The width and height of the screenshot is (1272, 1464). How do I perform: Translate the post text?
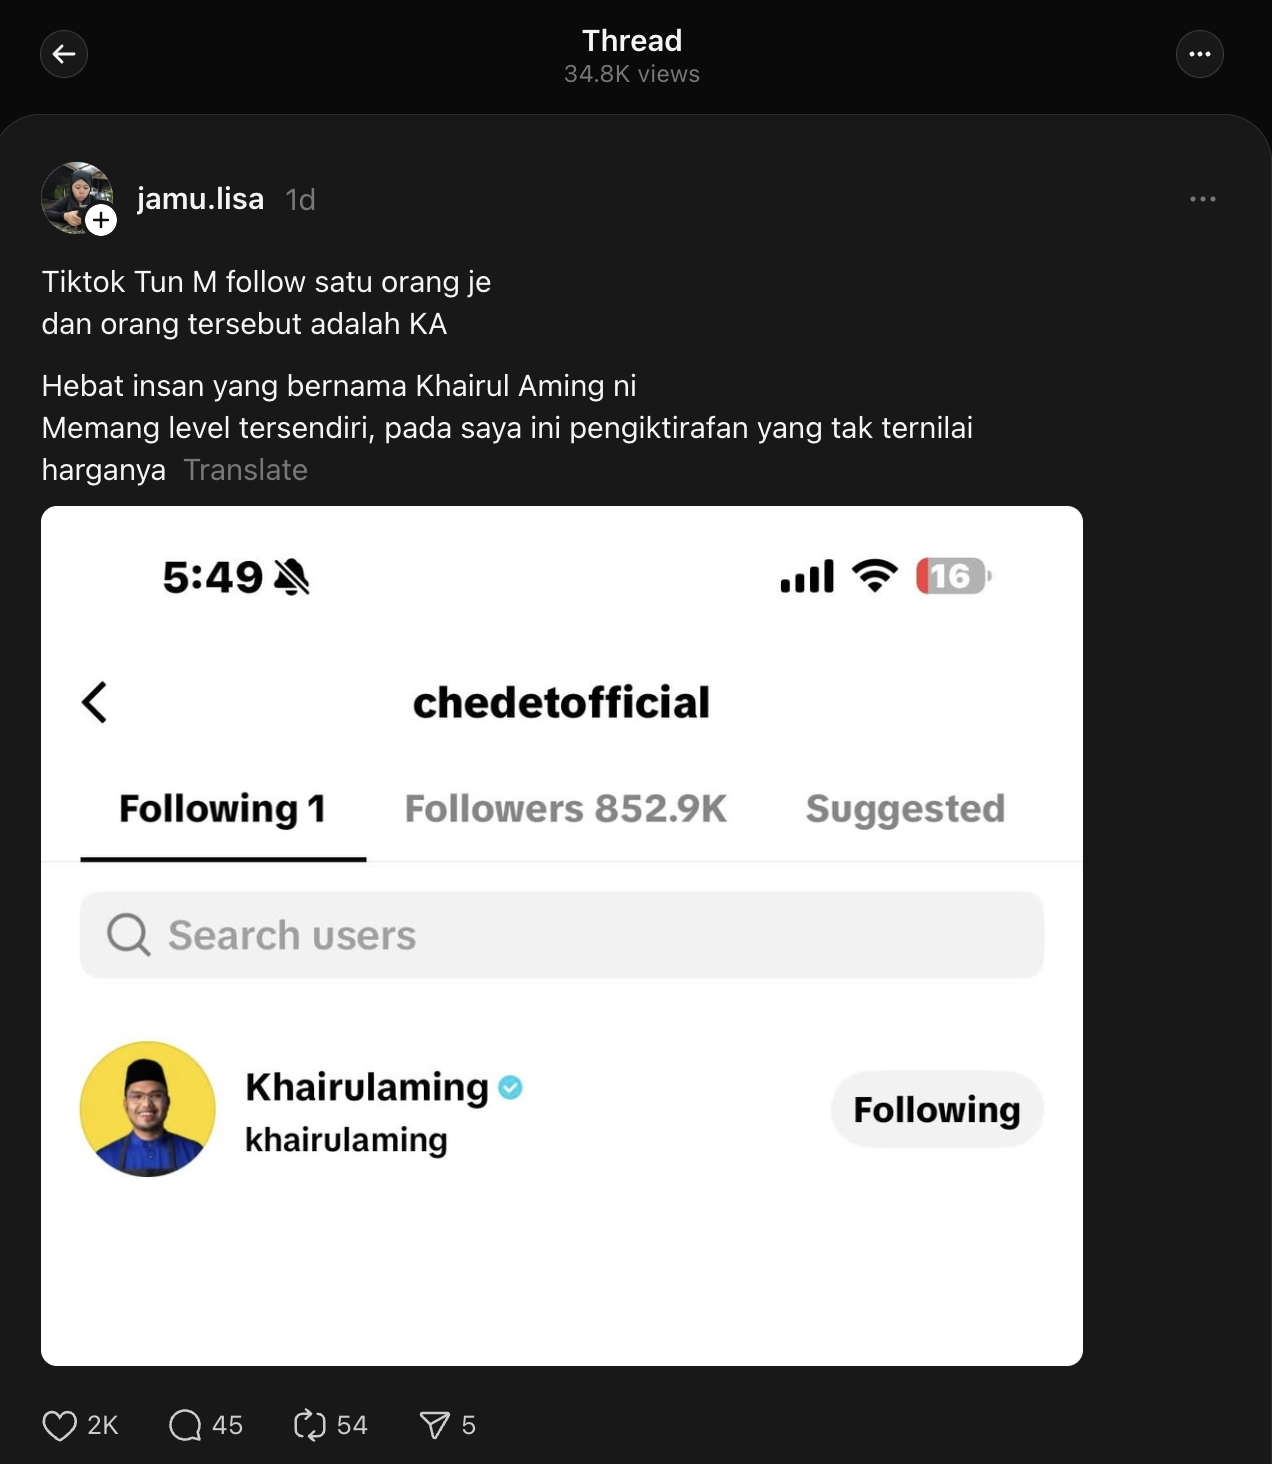coord(245,470)
